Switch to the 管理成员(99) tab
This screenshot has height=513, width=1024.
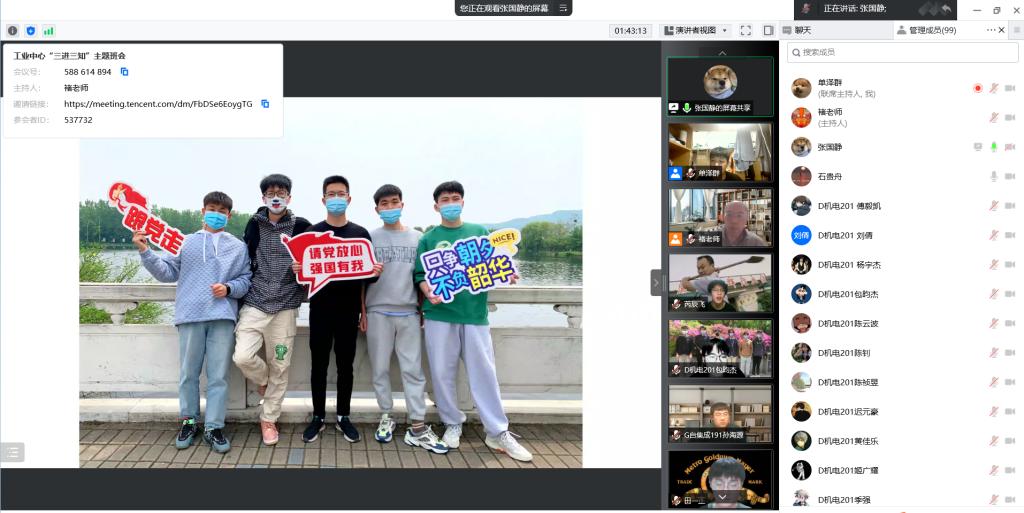(927, 30)
